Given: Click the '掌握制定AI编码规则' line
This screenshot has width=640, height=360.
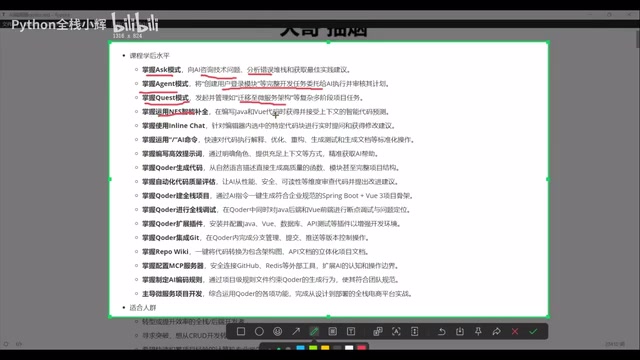Looking at the screenshot, I should click(x=271, y=280).
